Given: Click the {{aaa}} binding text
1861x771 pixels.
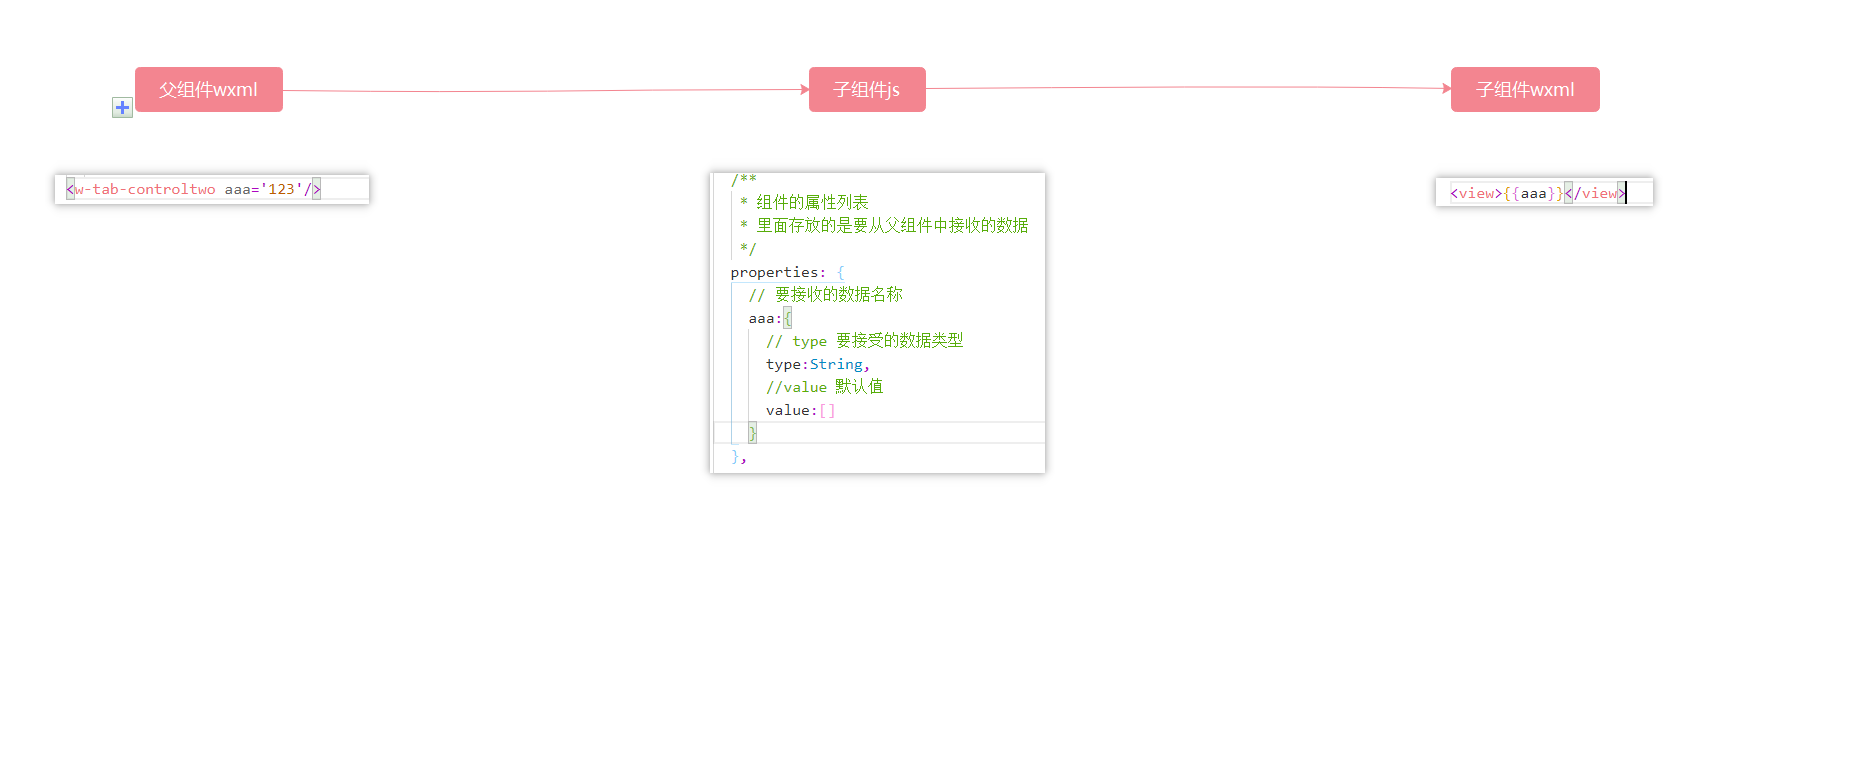Looking at the screenshot, I should (x=1533, y=193).
